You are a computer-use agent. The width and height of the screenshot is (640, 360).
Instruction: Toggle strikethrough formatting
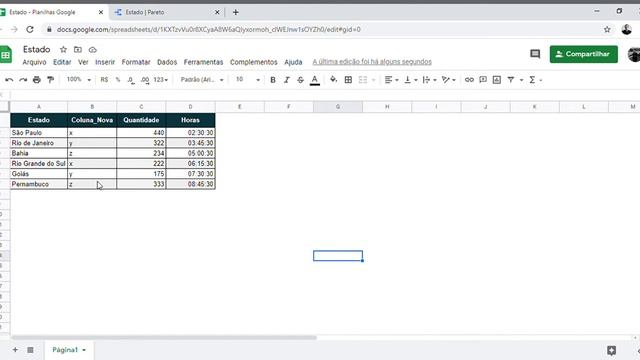point(300,80)
